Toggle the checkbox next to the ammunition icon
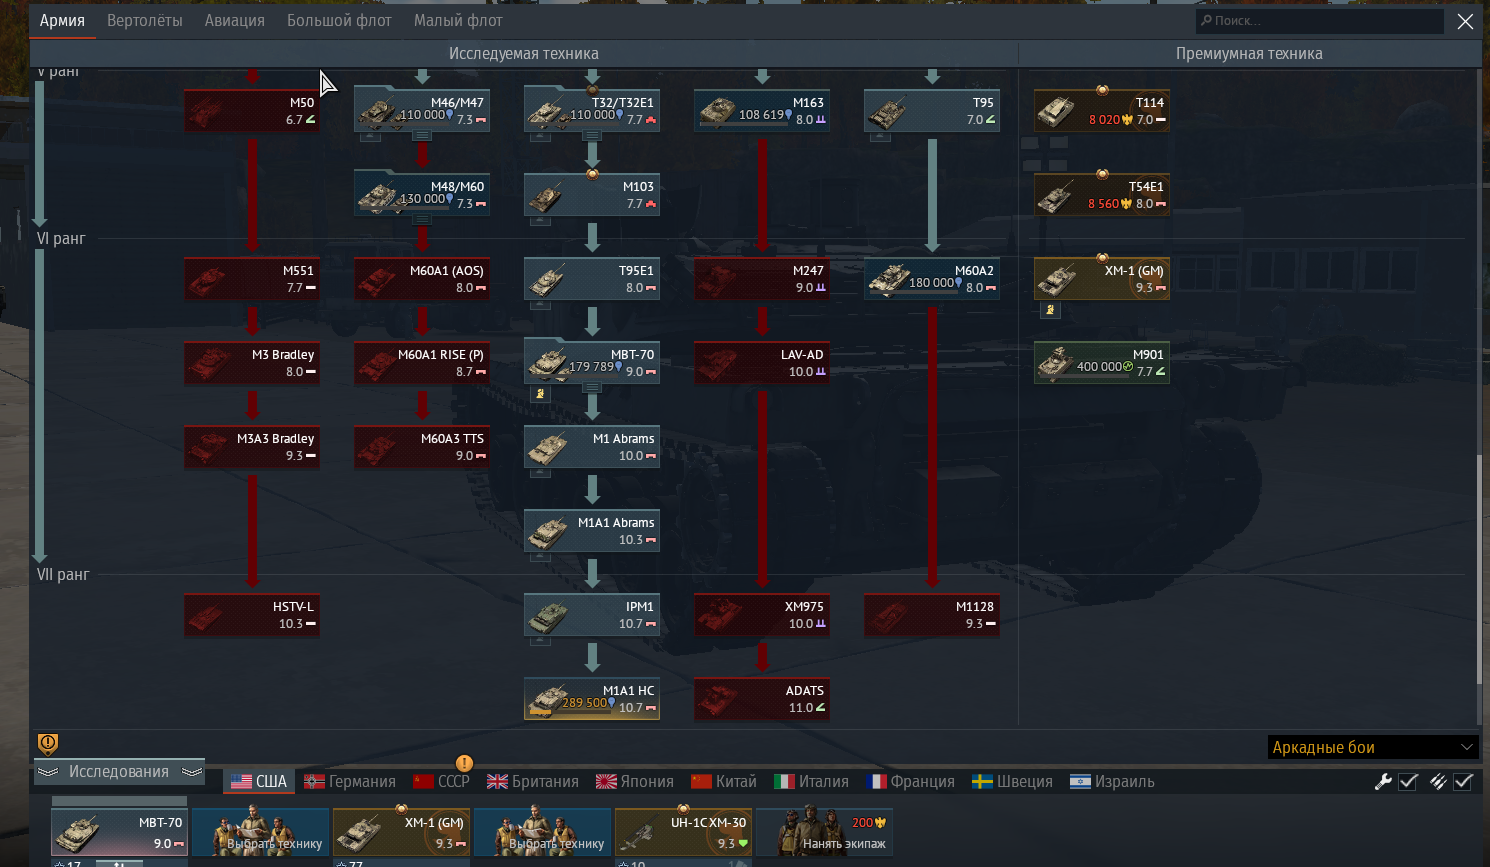The width and height of the screenshot is (1490, 867). pyautogui.click(x=1463, y=782)
